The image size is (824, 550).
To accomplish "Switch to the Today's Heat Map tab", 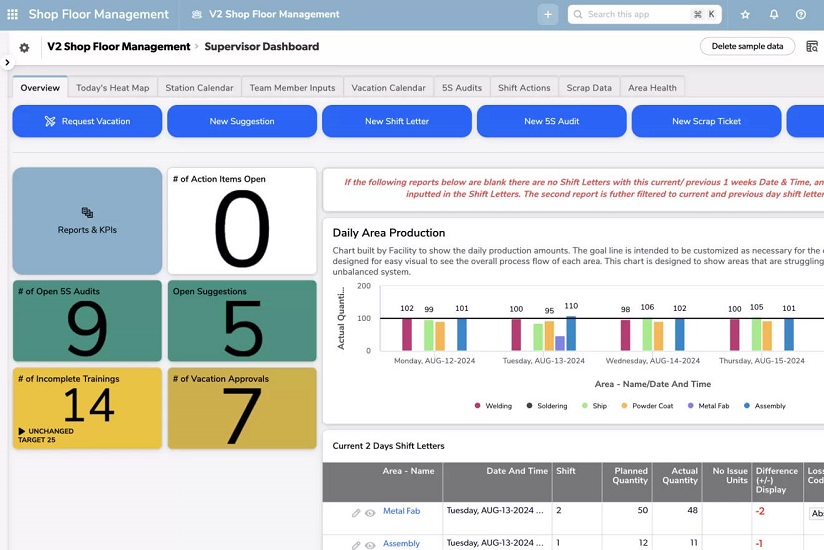I will click(112, 88).
